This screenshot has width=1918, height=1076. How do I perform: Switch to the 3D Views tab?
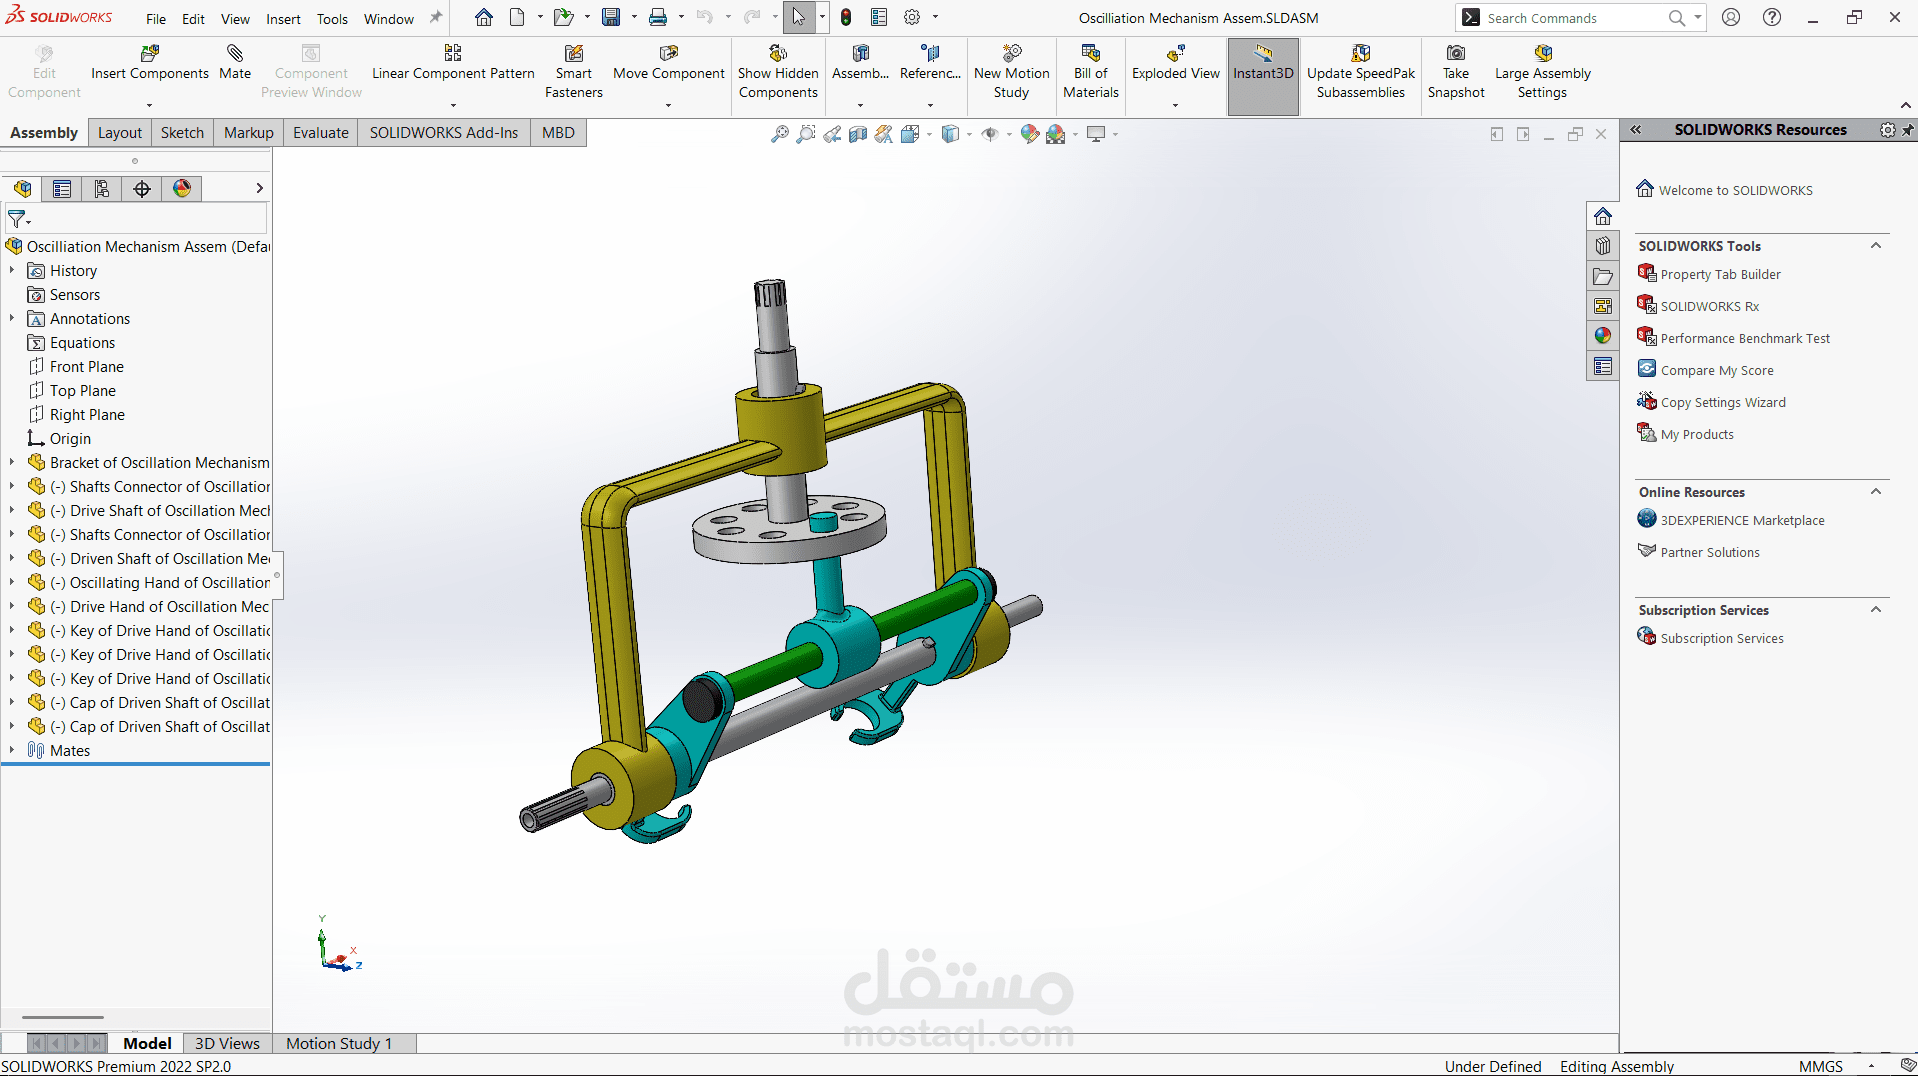pos(227,1043)
